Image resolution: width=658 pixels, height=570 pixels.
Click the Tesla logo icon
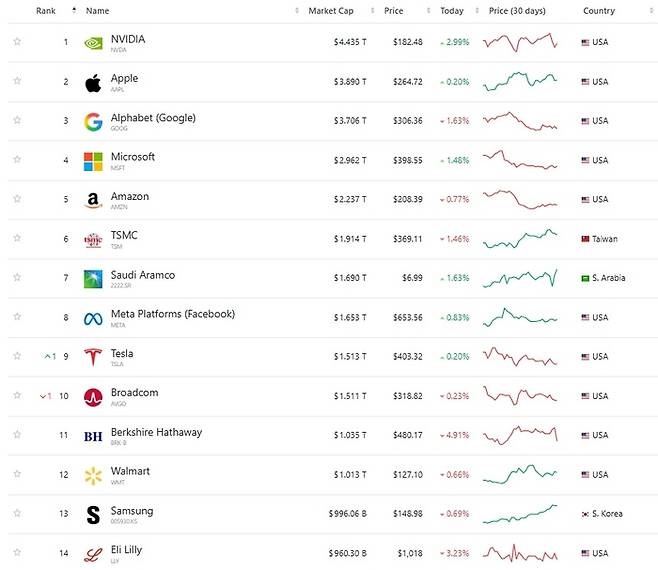pos(93,357)
